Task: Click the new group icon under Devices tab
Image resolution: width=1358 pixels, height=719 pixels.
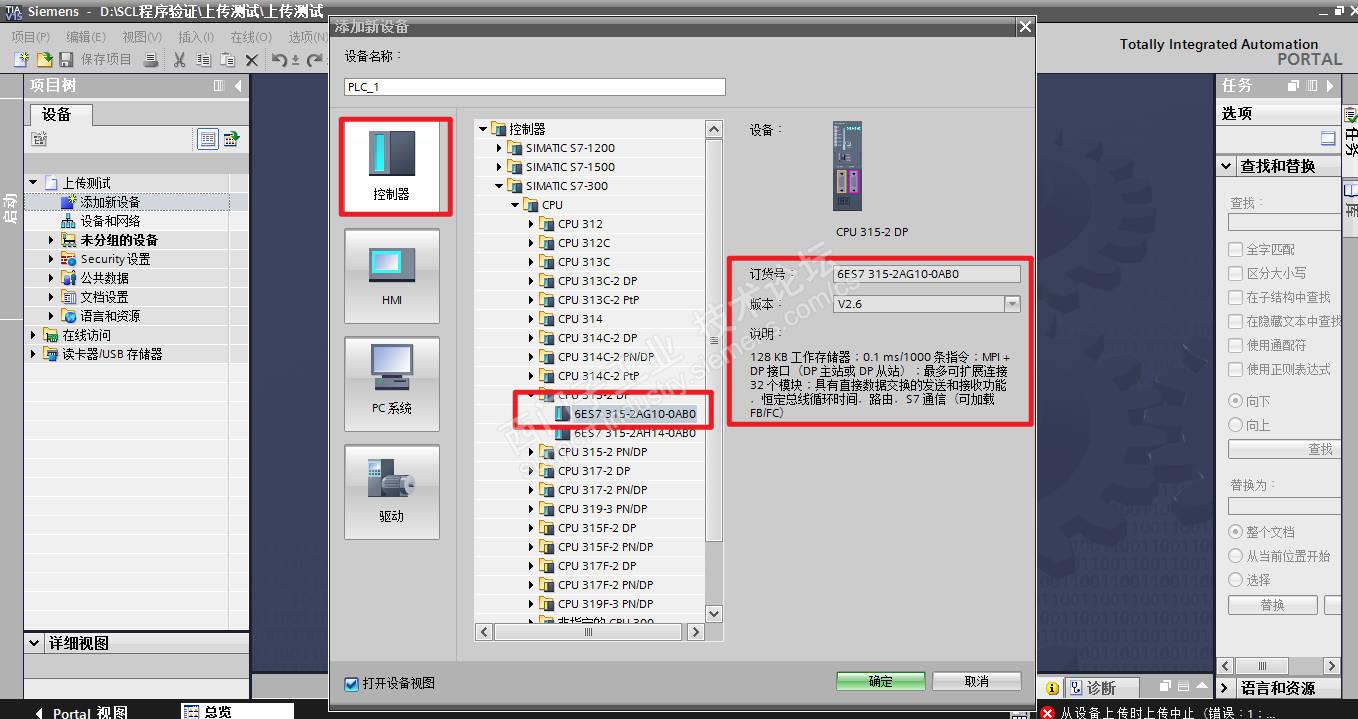Action: [38, 139]
